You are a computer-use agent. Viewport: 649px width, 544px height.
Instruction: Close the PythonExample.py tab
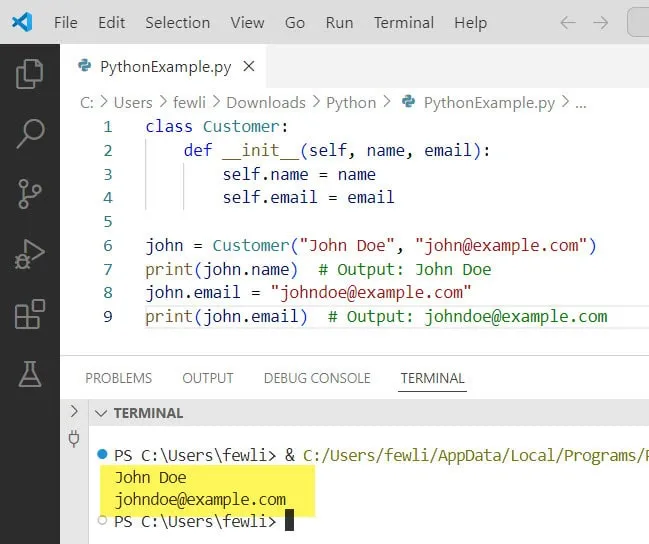tap(249, 66)
